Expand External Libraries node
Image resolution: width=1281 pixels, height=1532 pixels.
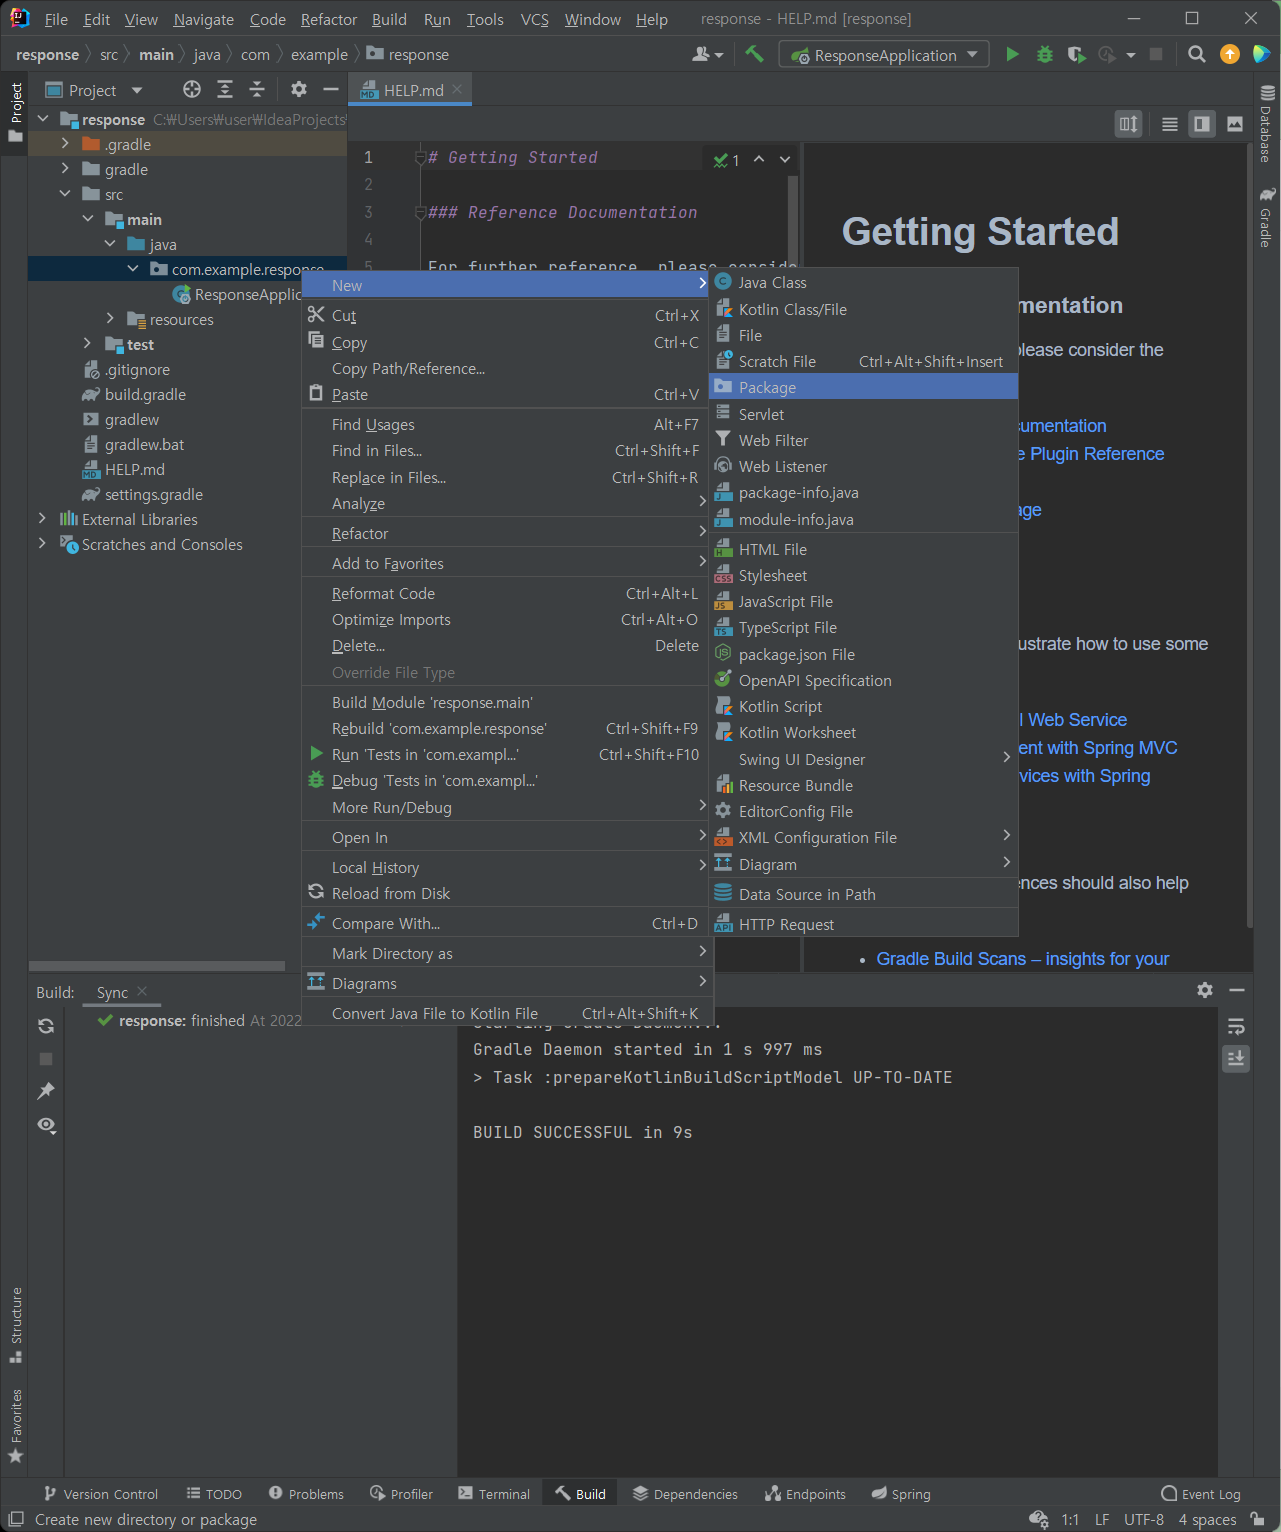pos(42,519)
